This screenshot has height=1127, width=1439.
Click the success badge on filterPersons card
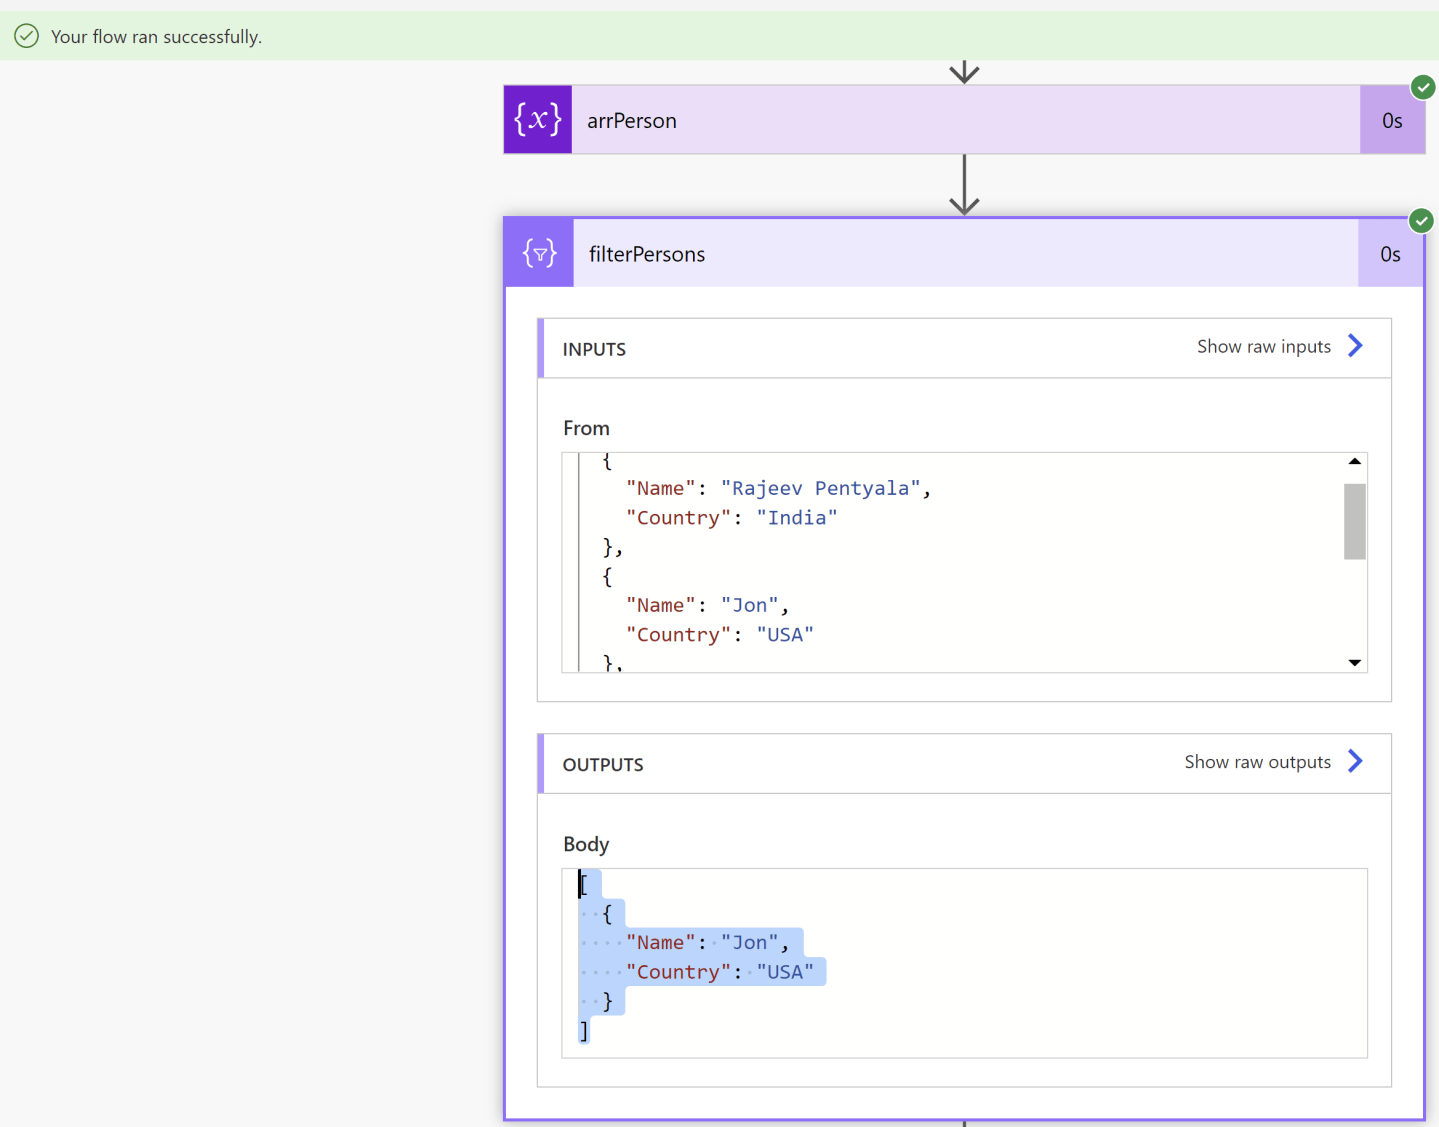pos(1421,220)
